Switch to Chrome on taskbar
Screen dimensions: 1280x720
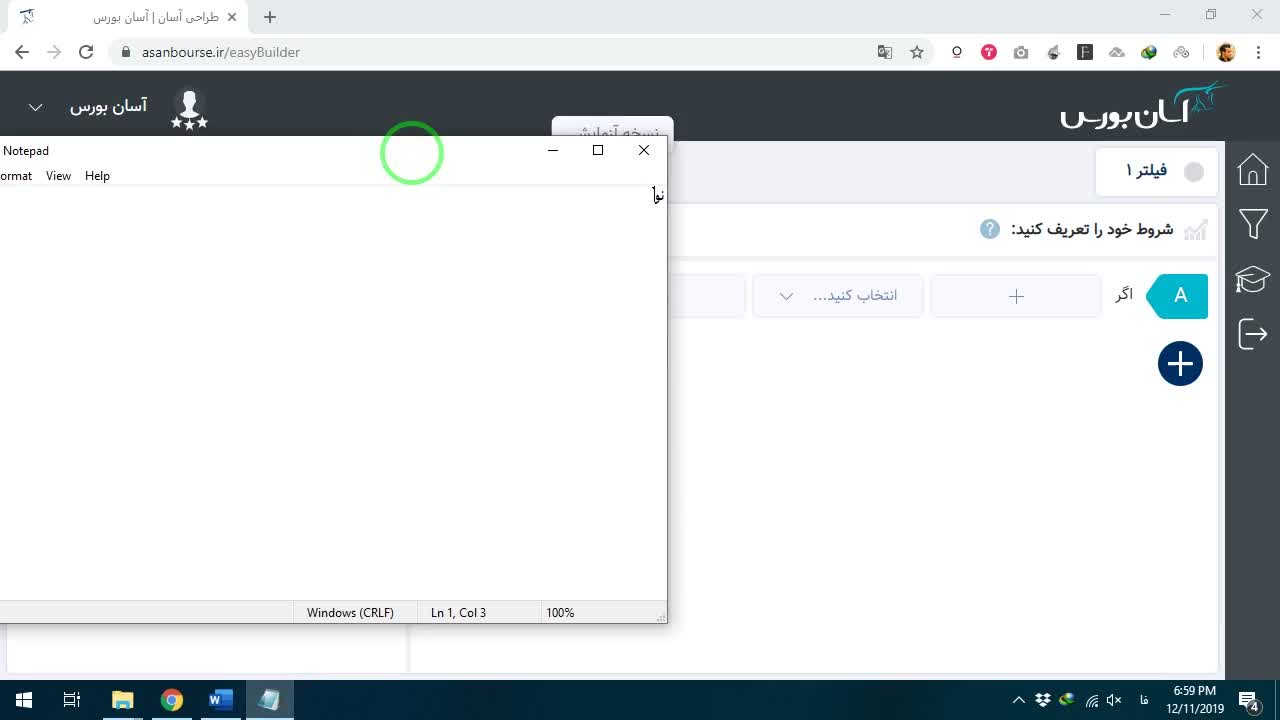point(172,700)
